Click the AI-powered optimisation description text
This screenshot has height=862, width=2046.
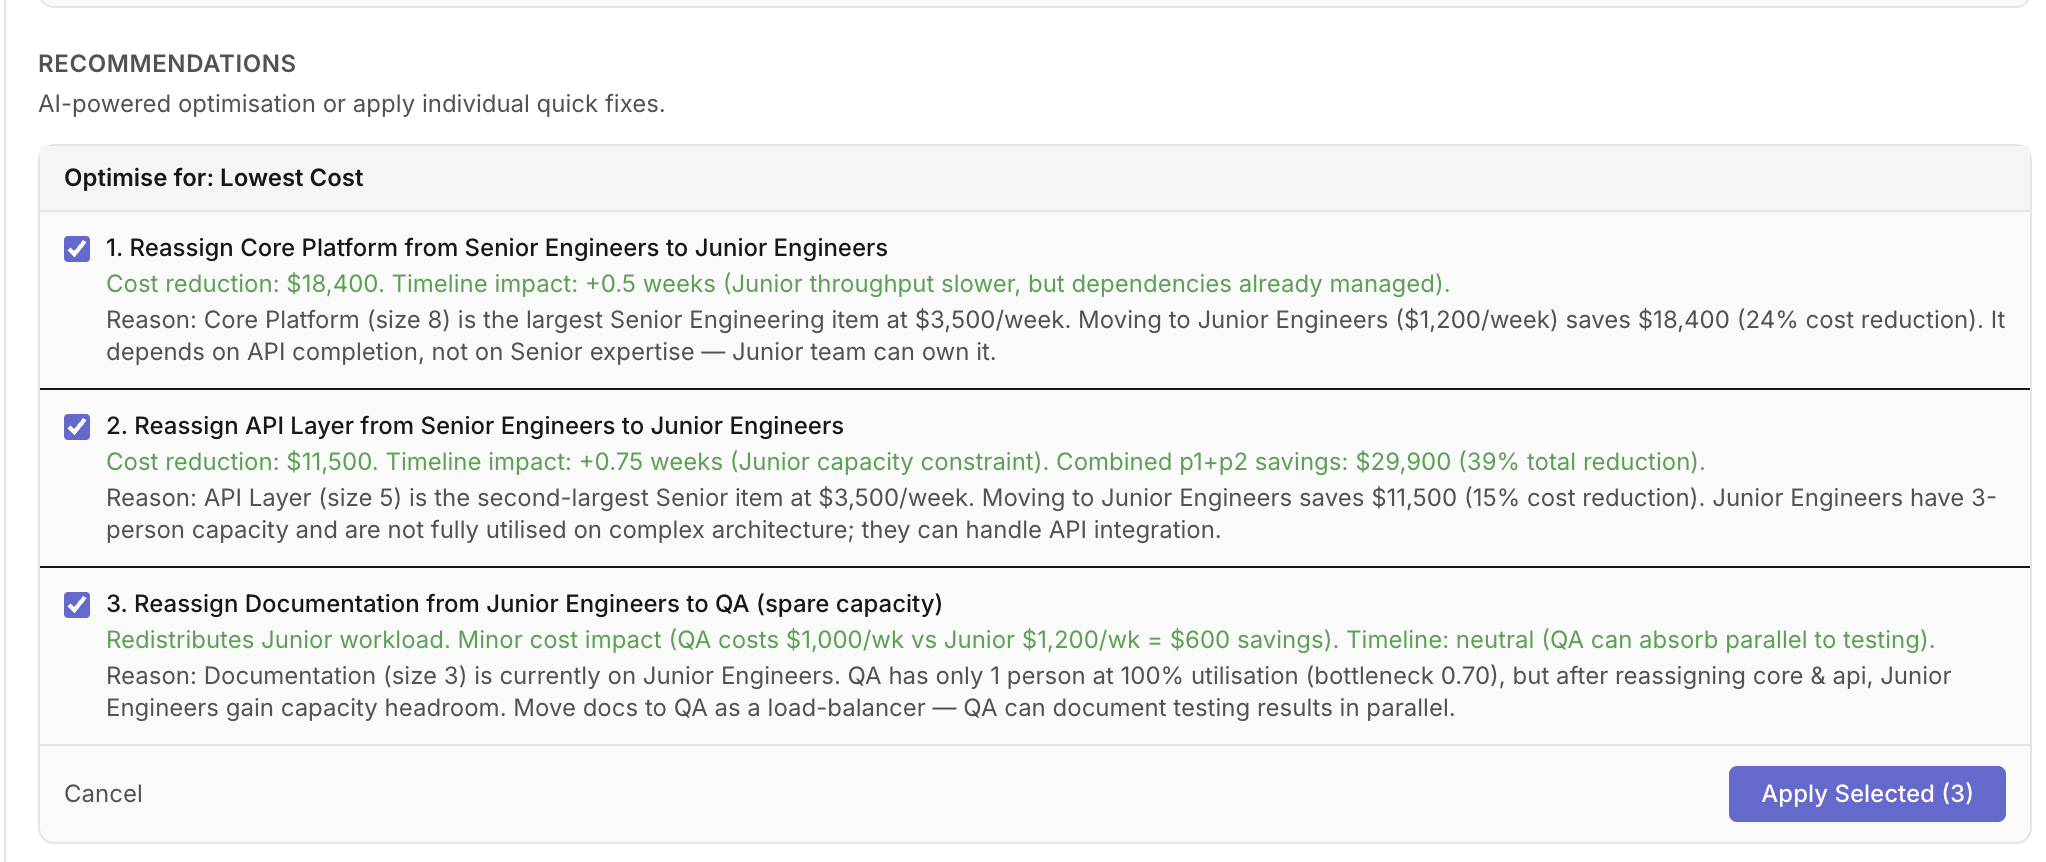click(x=351, y=104)
